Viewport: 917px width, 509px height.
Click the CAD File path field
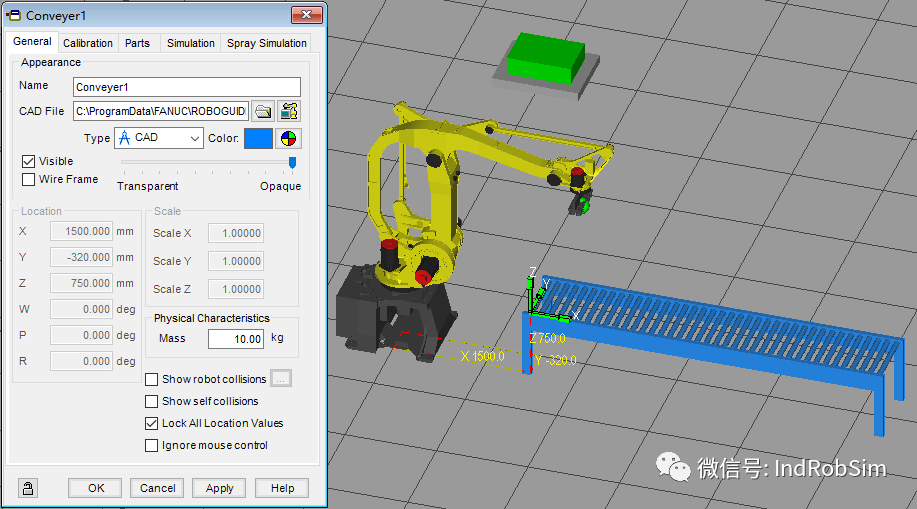coord(161,111)
